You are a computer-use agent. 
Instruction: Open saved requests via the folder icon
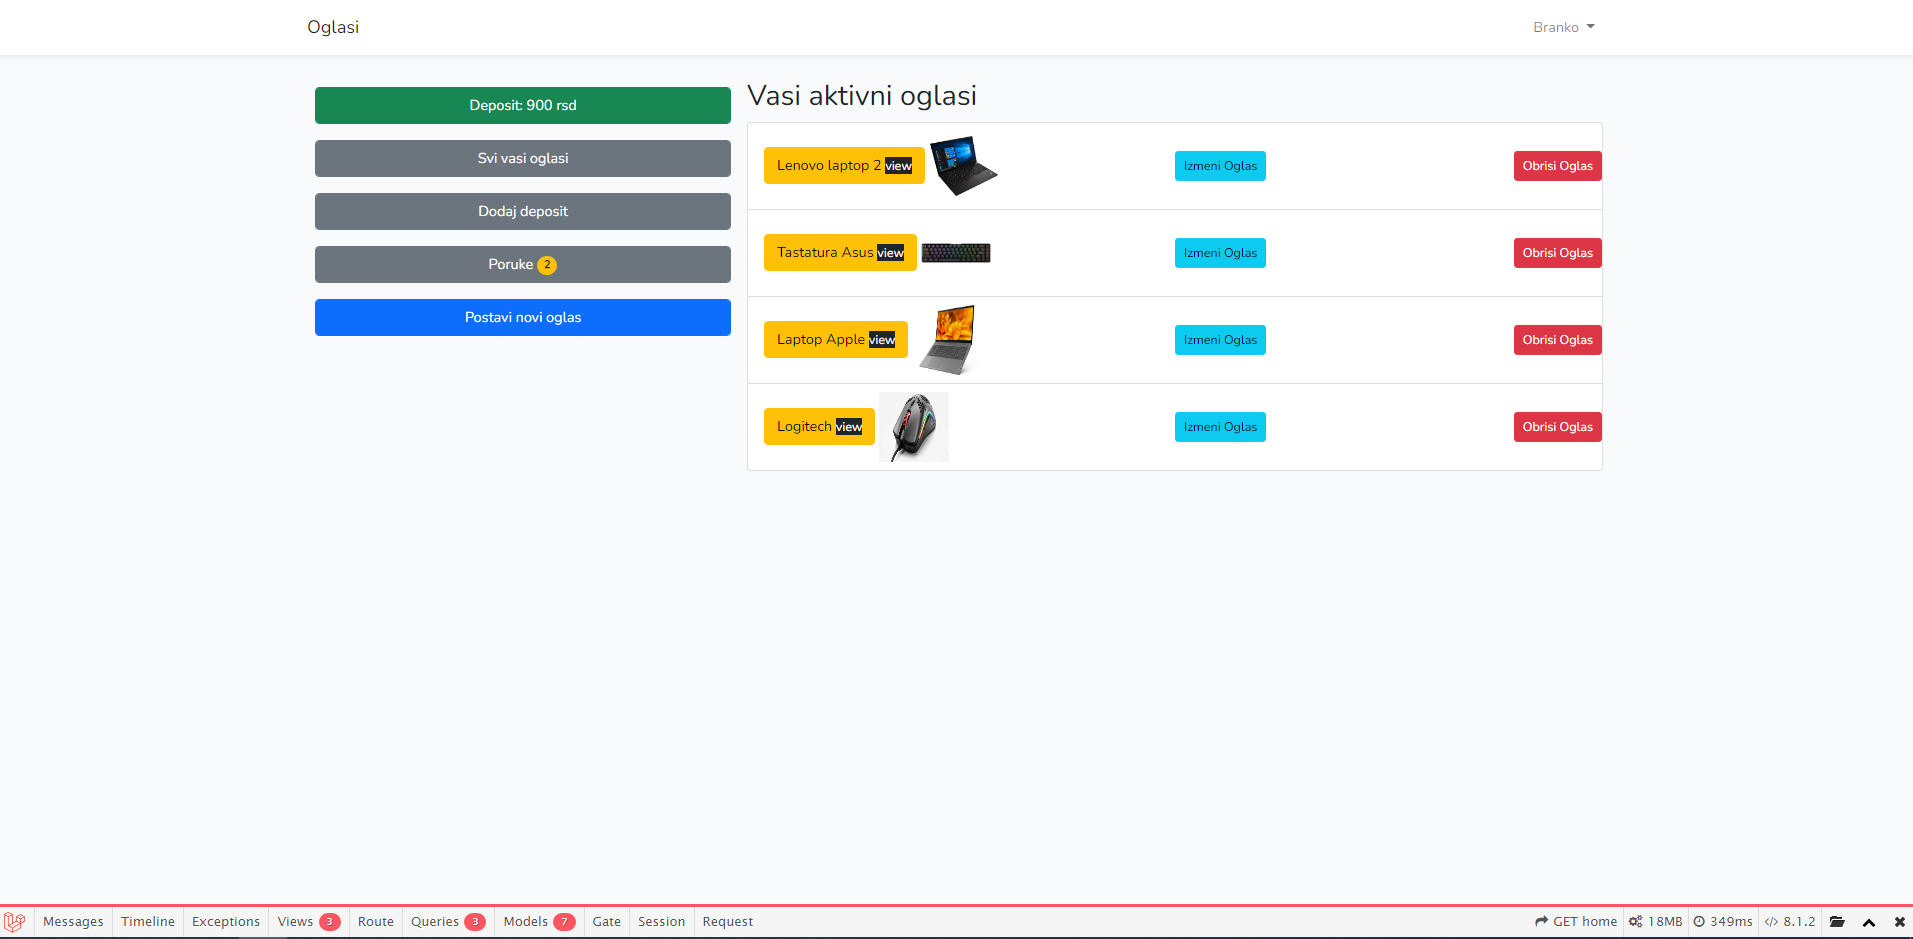1838,921
